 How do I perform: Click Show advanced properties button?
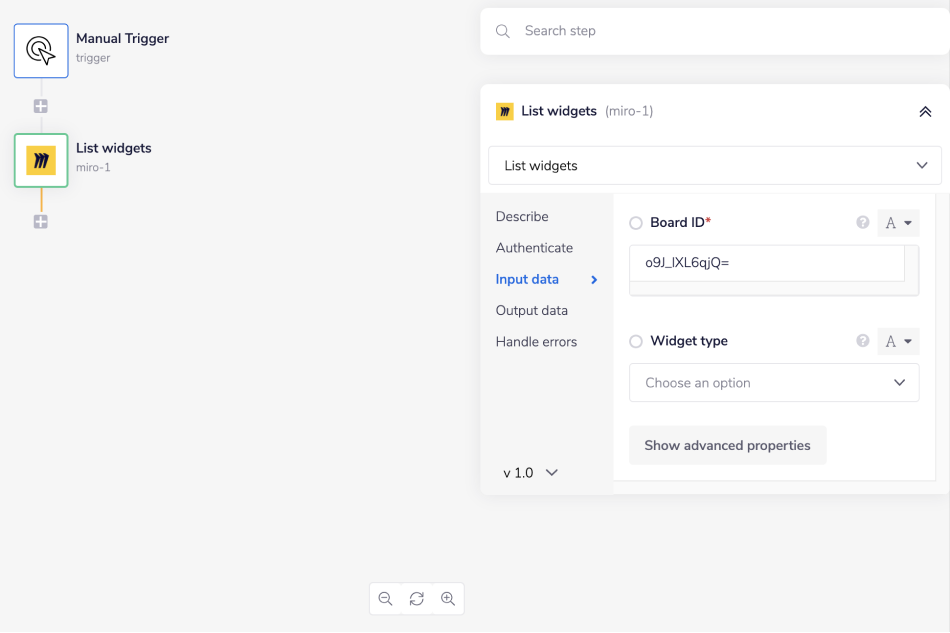click(x=727, y=446)
